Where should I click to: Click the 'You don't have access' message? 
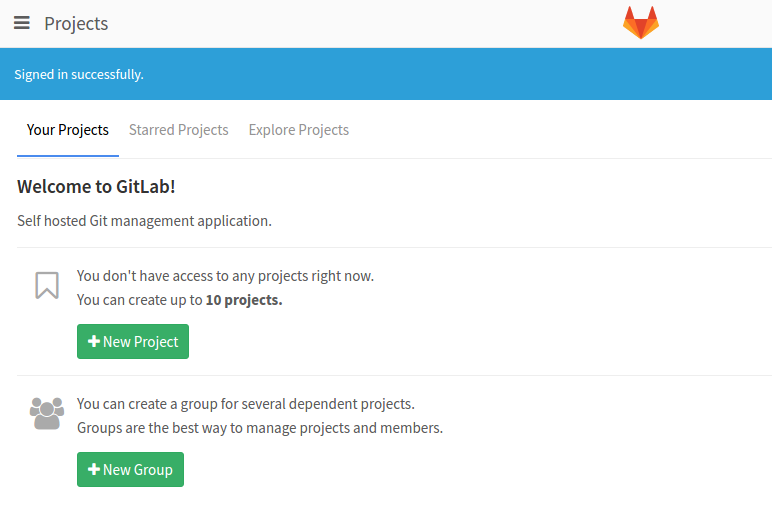click(x=225, y=276)
